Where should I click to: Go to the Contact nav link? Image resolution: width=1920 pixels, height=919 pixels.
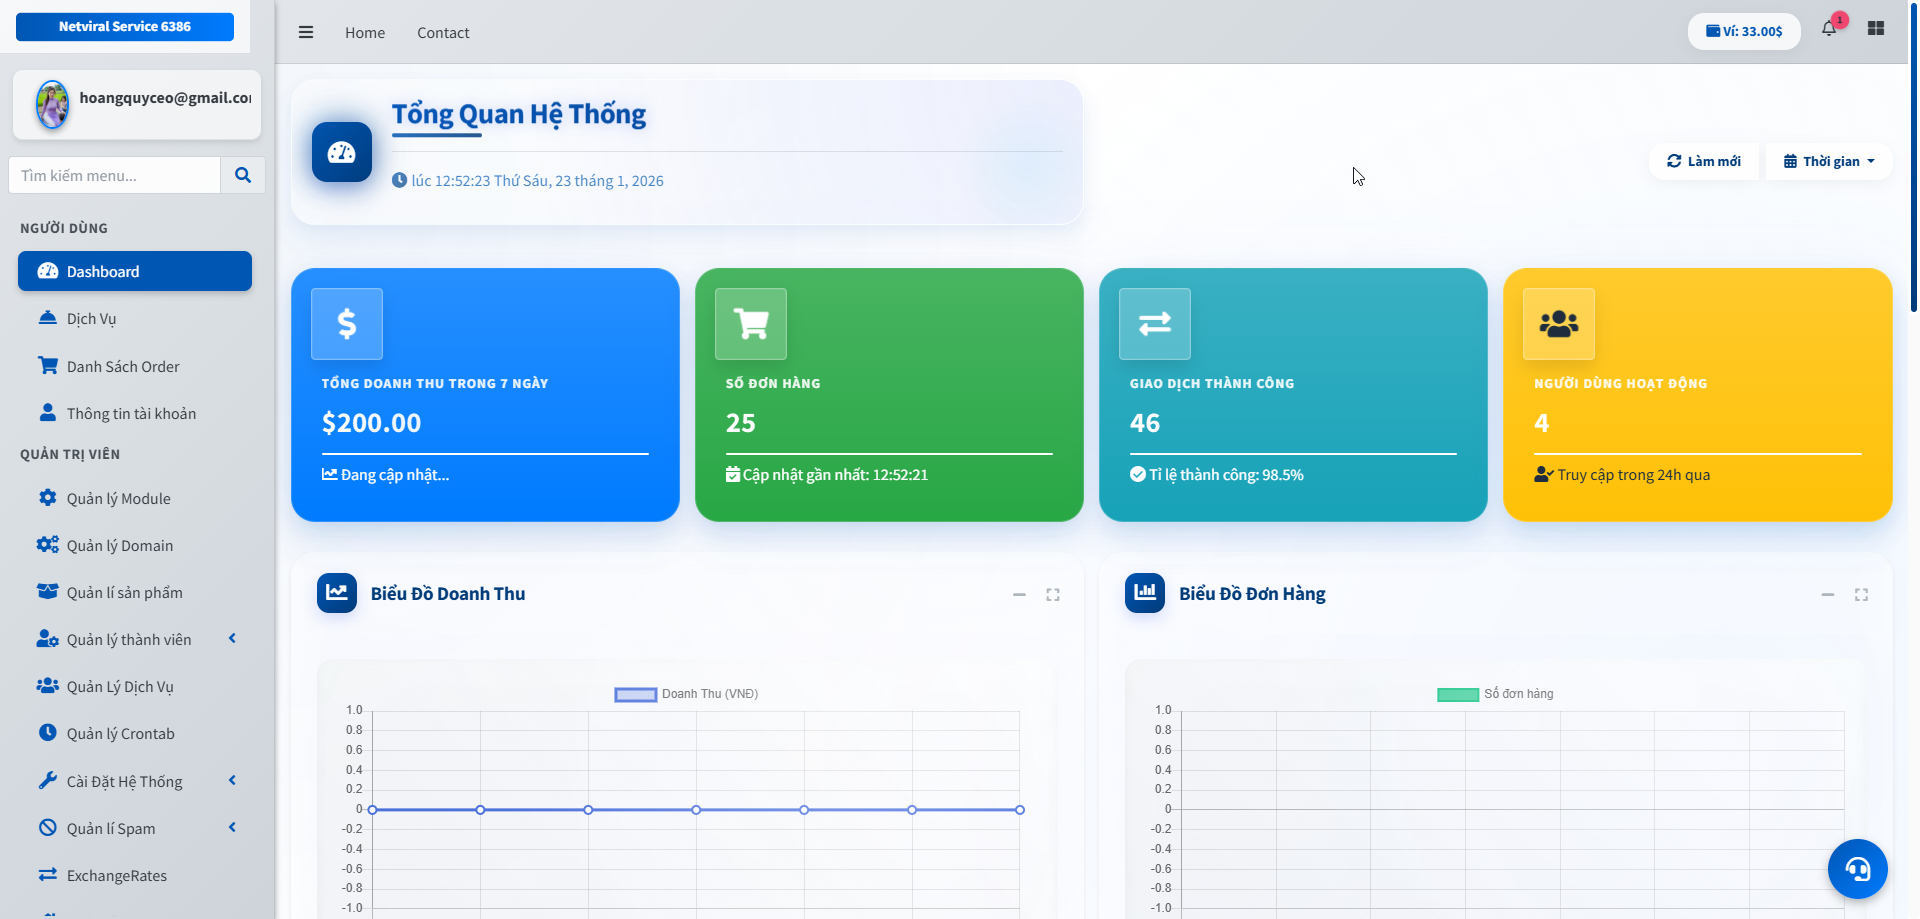pyautogui.click(x=443, y=33)
